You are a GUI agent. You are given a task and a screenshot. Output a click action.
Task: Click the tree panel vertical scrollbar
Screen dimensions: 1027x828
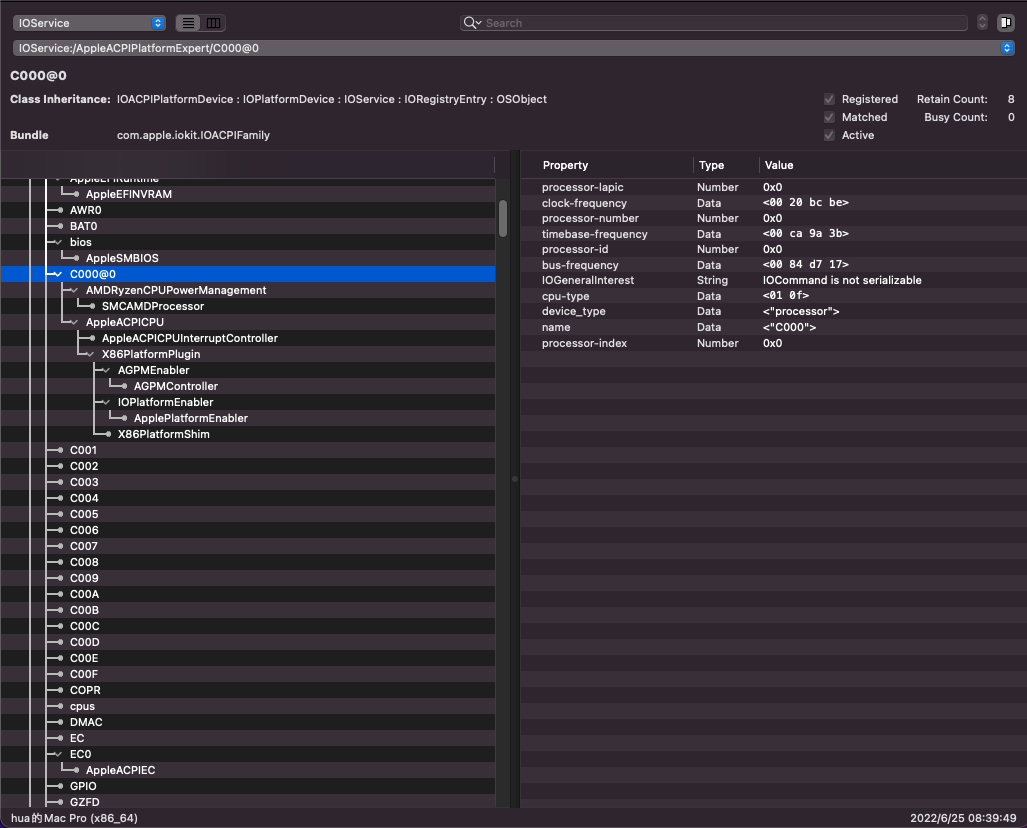(503, 217)
